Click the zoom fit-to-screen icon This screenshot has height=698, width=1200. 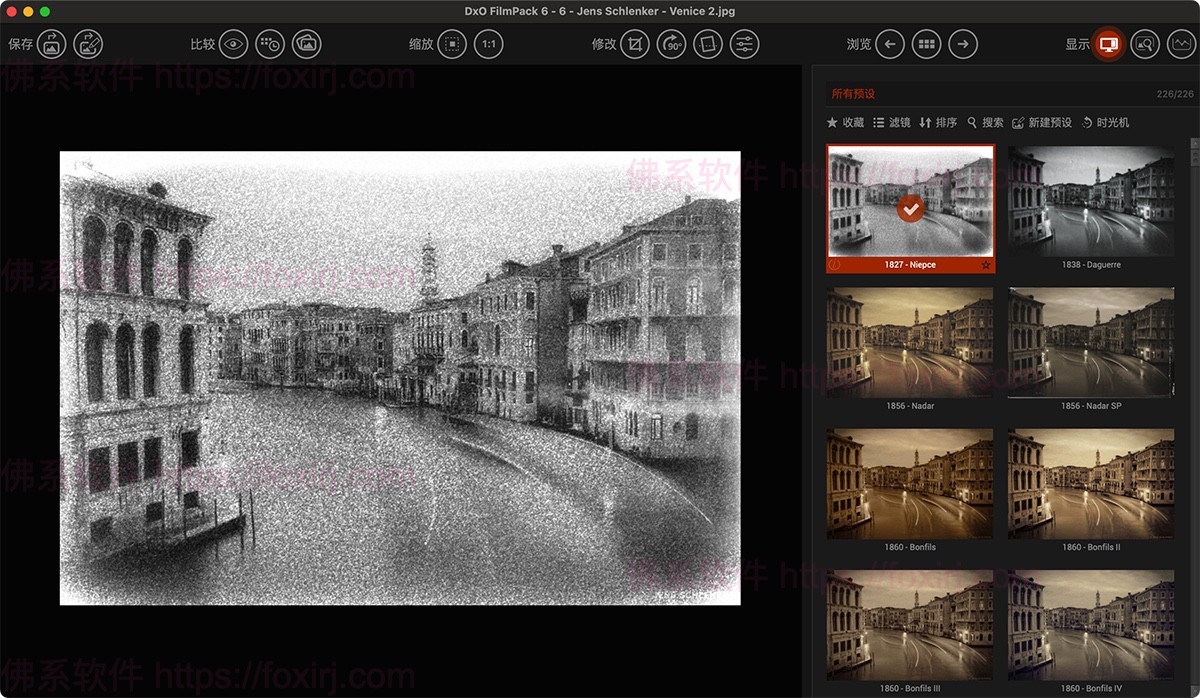tap(452, 44)
